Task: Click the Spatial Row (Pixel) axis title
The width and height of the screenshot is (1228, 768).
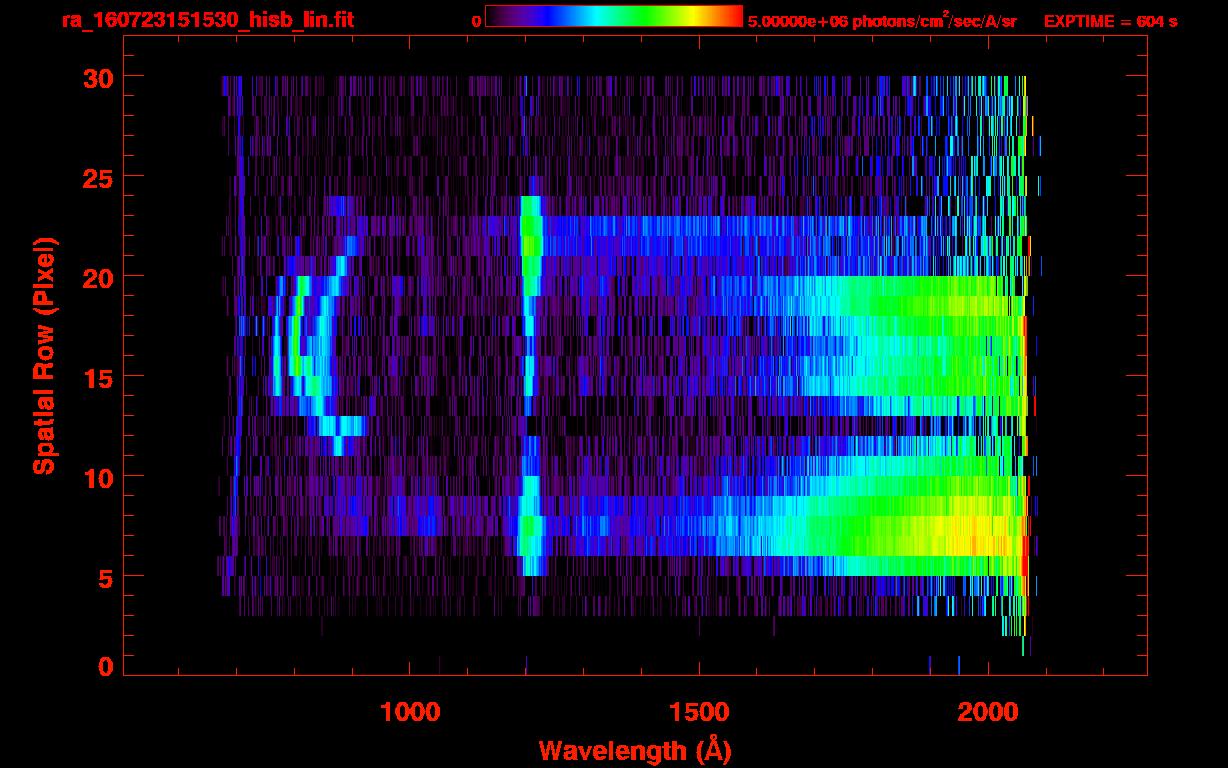Action: tap(44, 355)
